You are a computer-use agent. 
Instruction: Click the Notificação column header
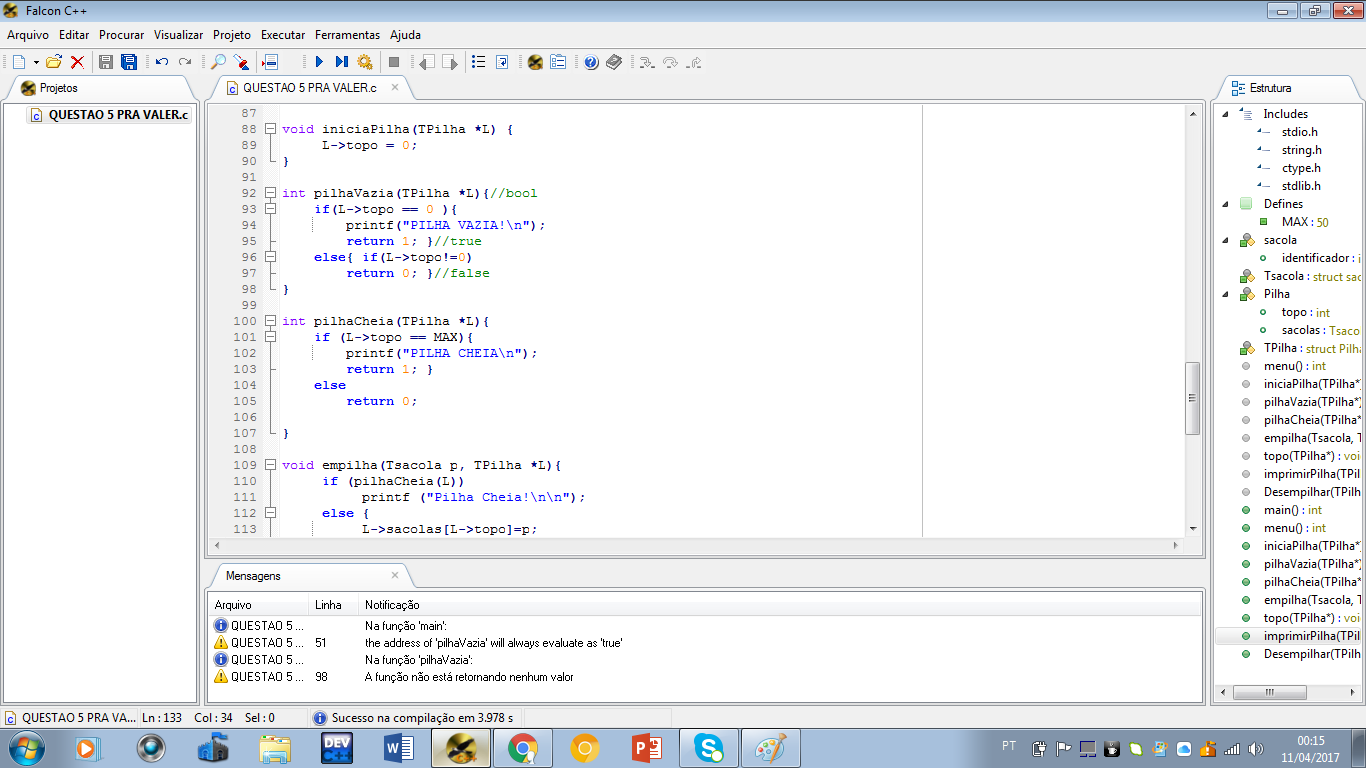click(x=780, y=605)
